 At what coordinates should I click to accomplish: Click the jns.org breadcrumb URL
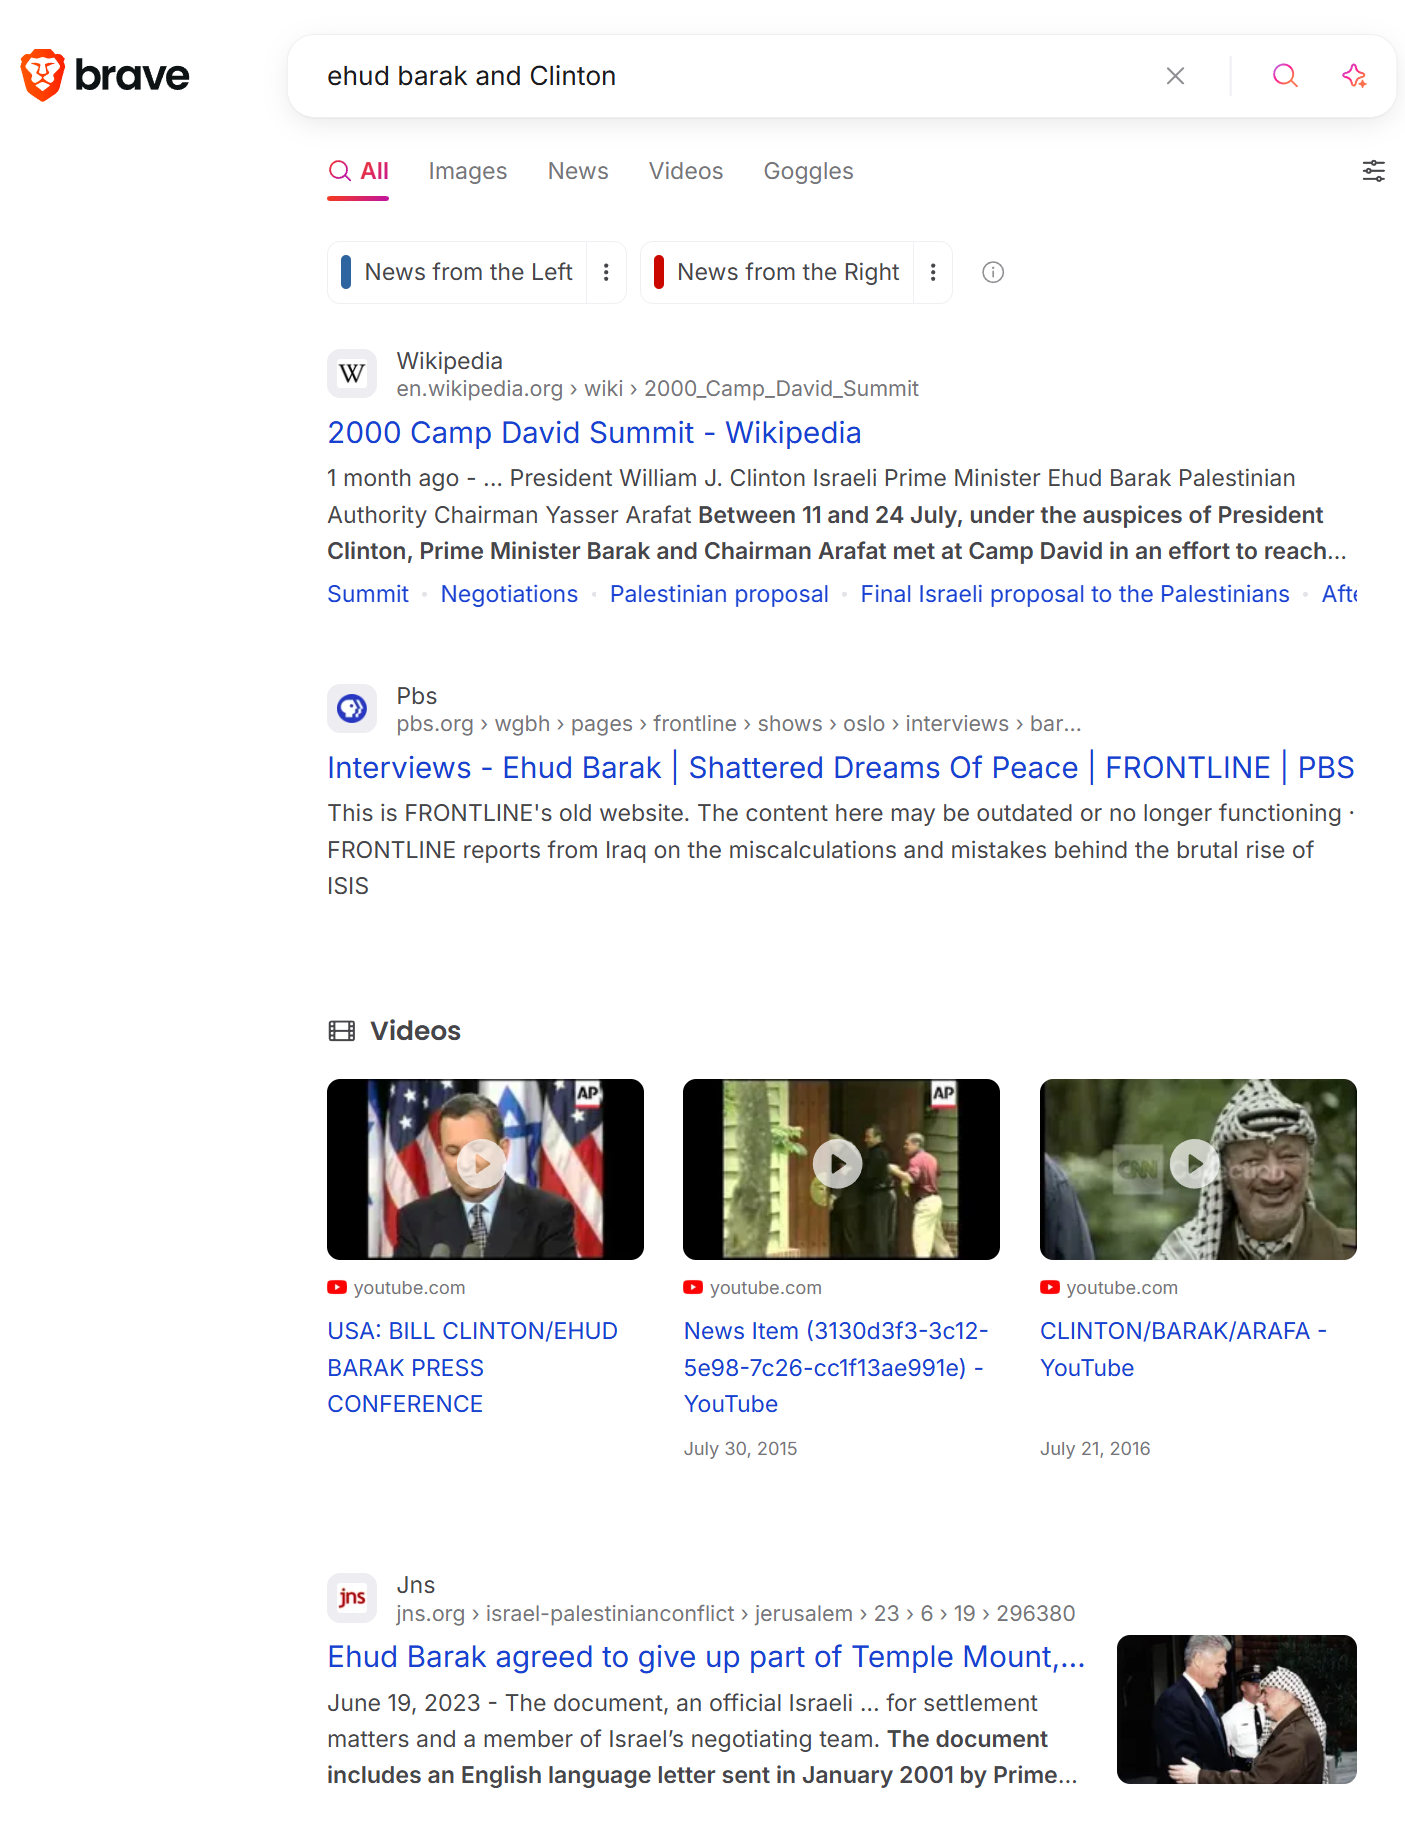click(736, 1614)
